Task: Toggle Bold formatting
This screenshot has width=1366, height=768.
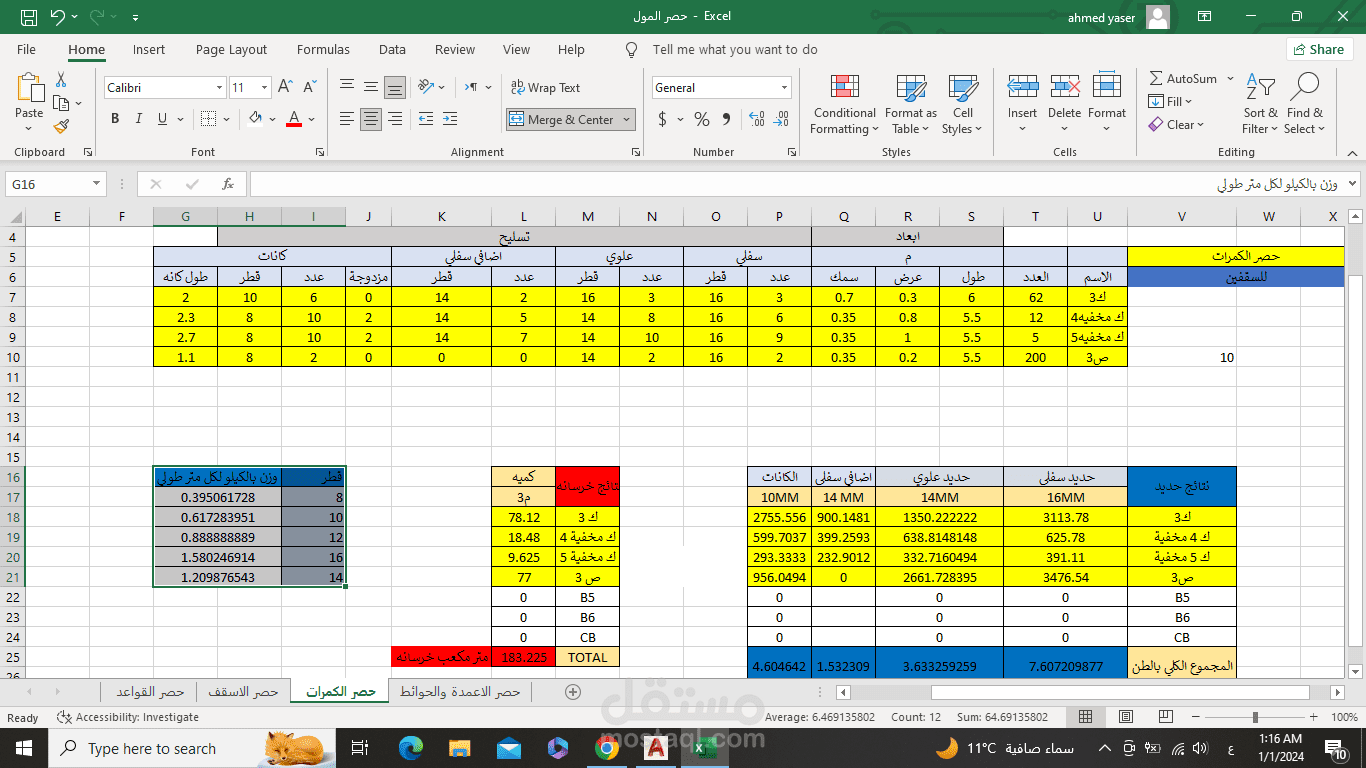Action: 115,119
